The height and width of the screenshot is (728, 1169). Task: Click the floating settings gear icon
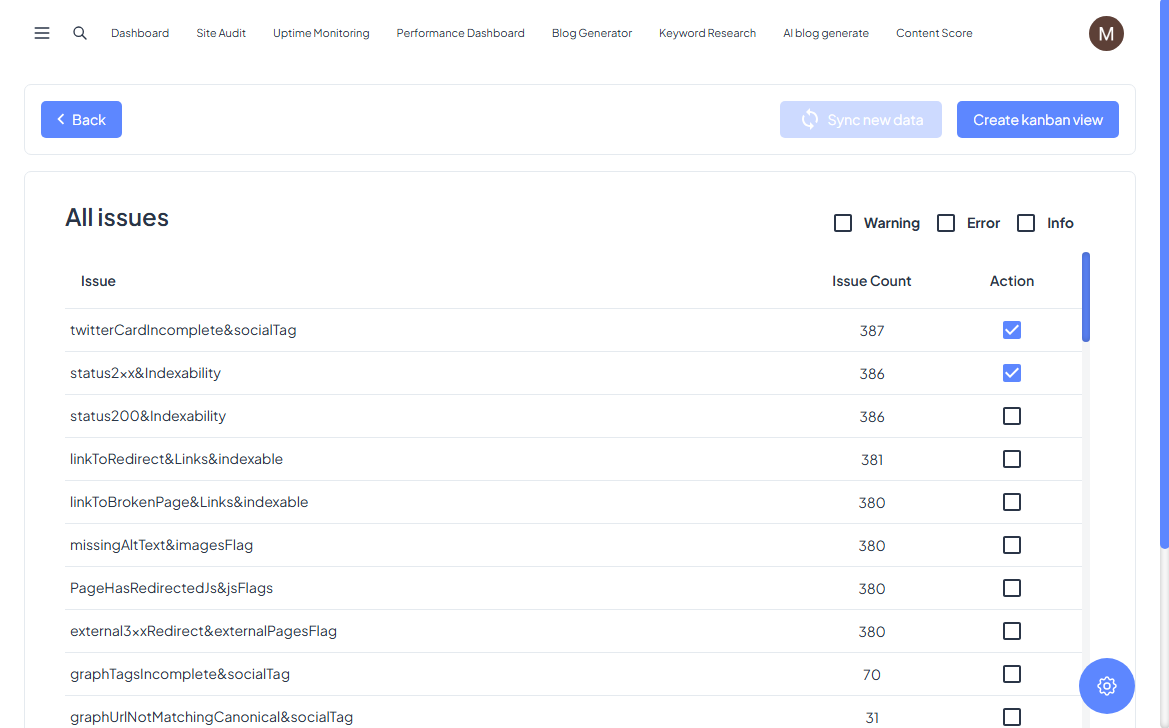[1106, 686]
